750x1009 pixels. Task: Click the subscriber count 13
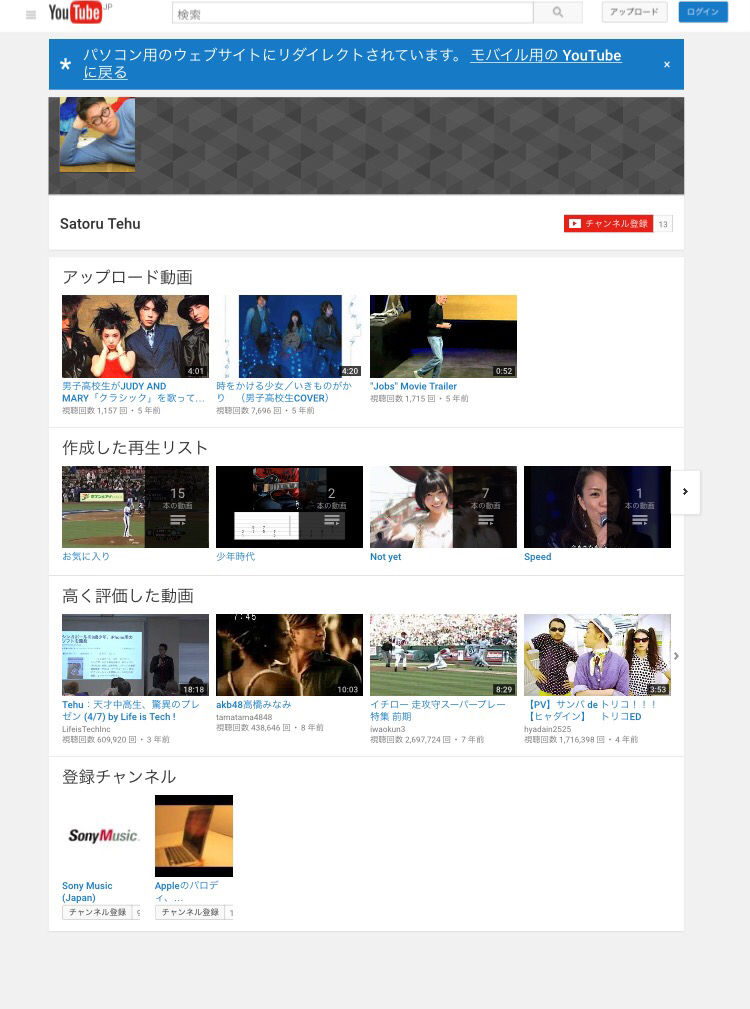663,224
